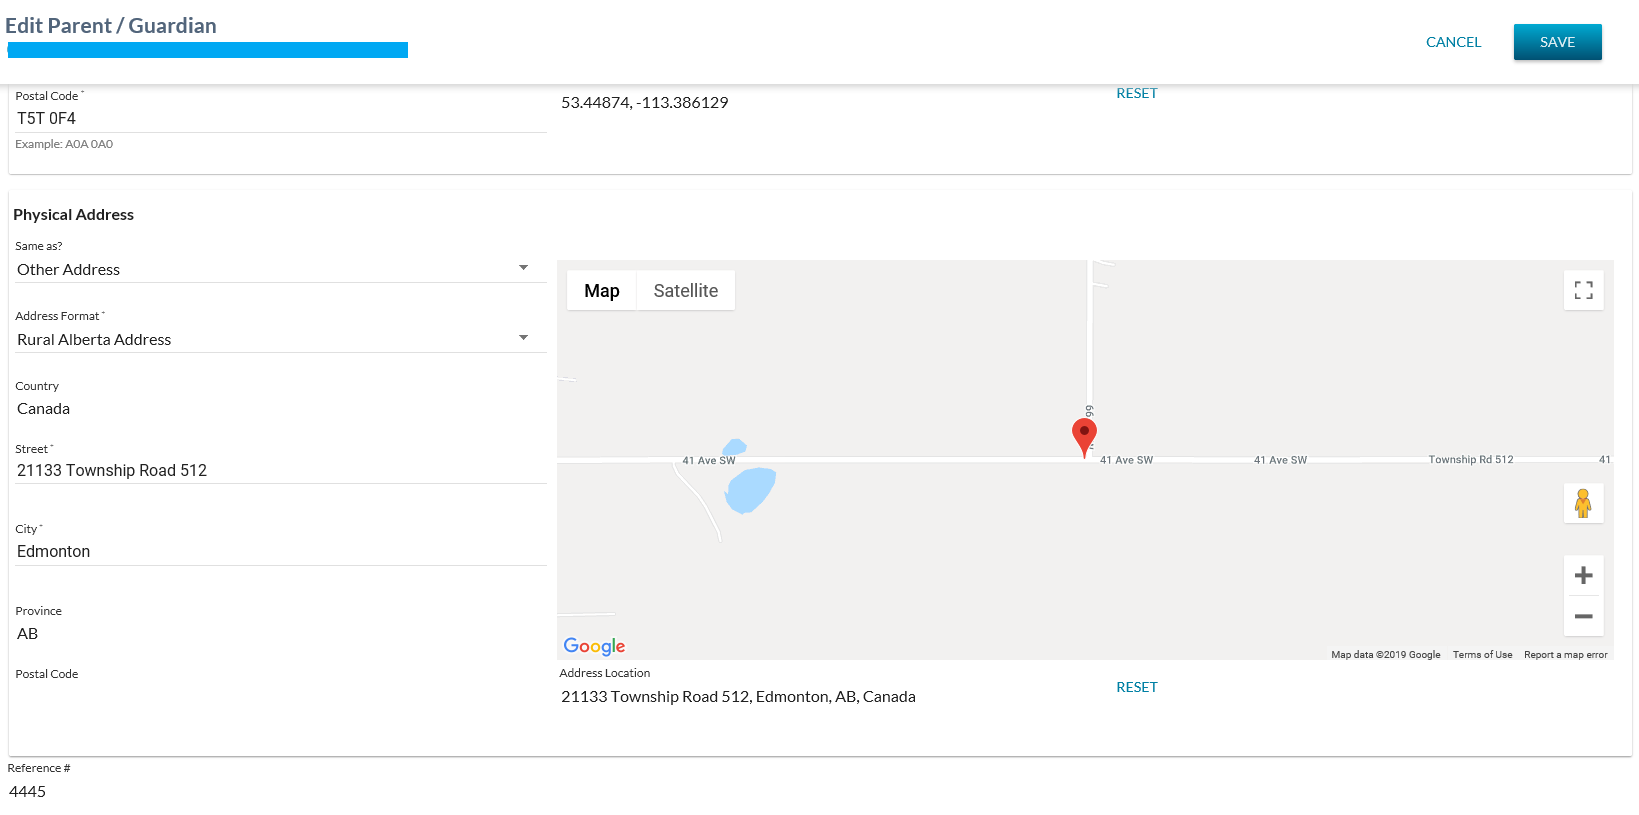Reset the physical address location

click(x=1137, y=687)
